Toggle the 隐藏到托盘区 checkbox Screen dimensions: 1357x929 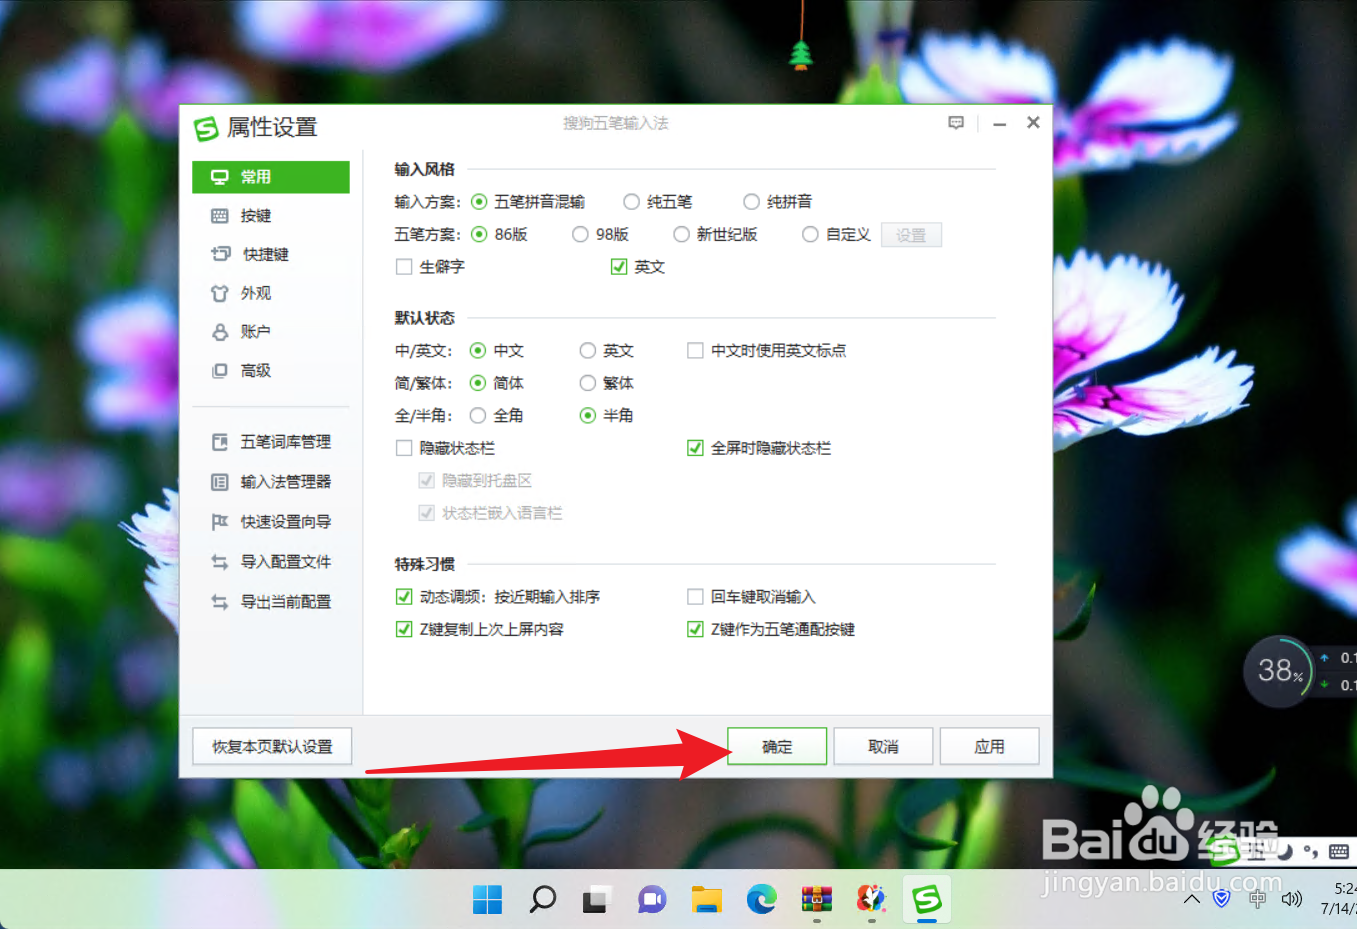click(x=426, y=481)
